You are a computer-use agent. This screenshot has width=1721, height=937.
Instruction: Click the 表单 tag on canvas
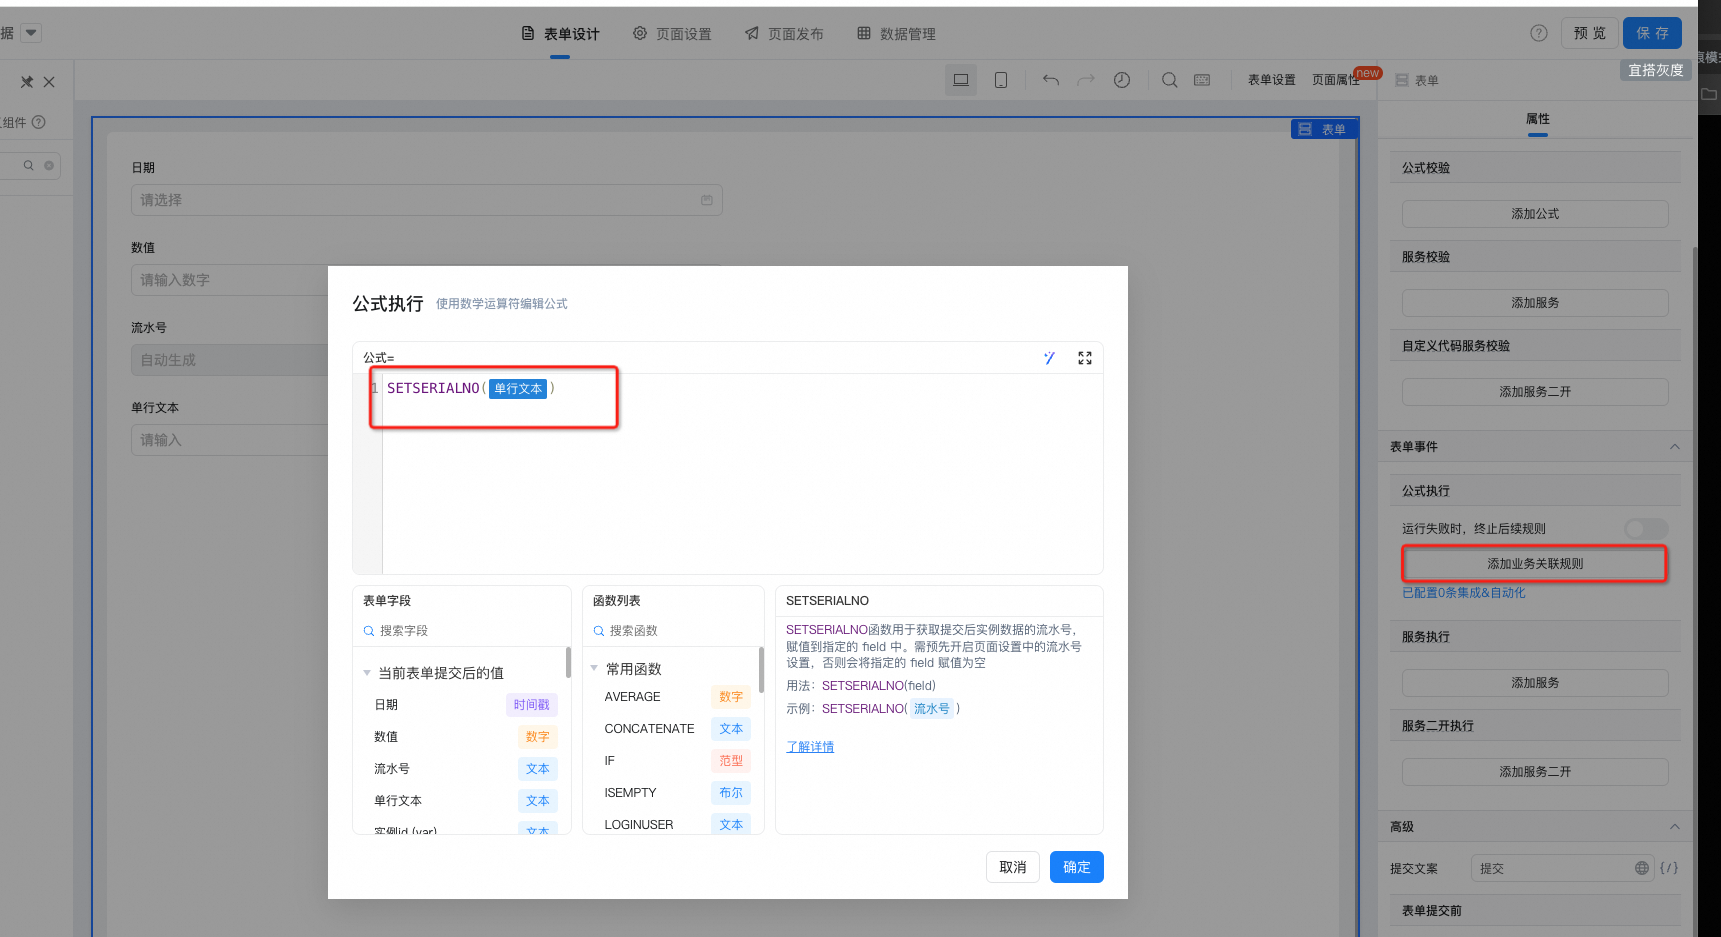[x=1324, y=129]
